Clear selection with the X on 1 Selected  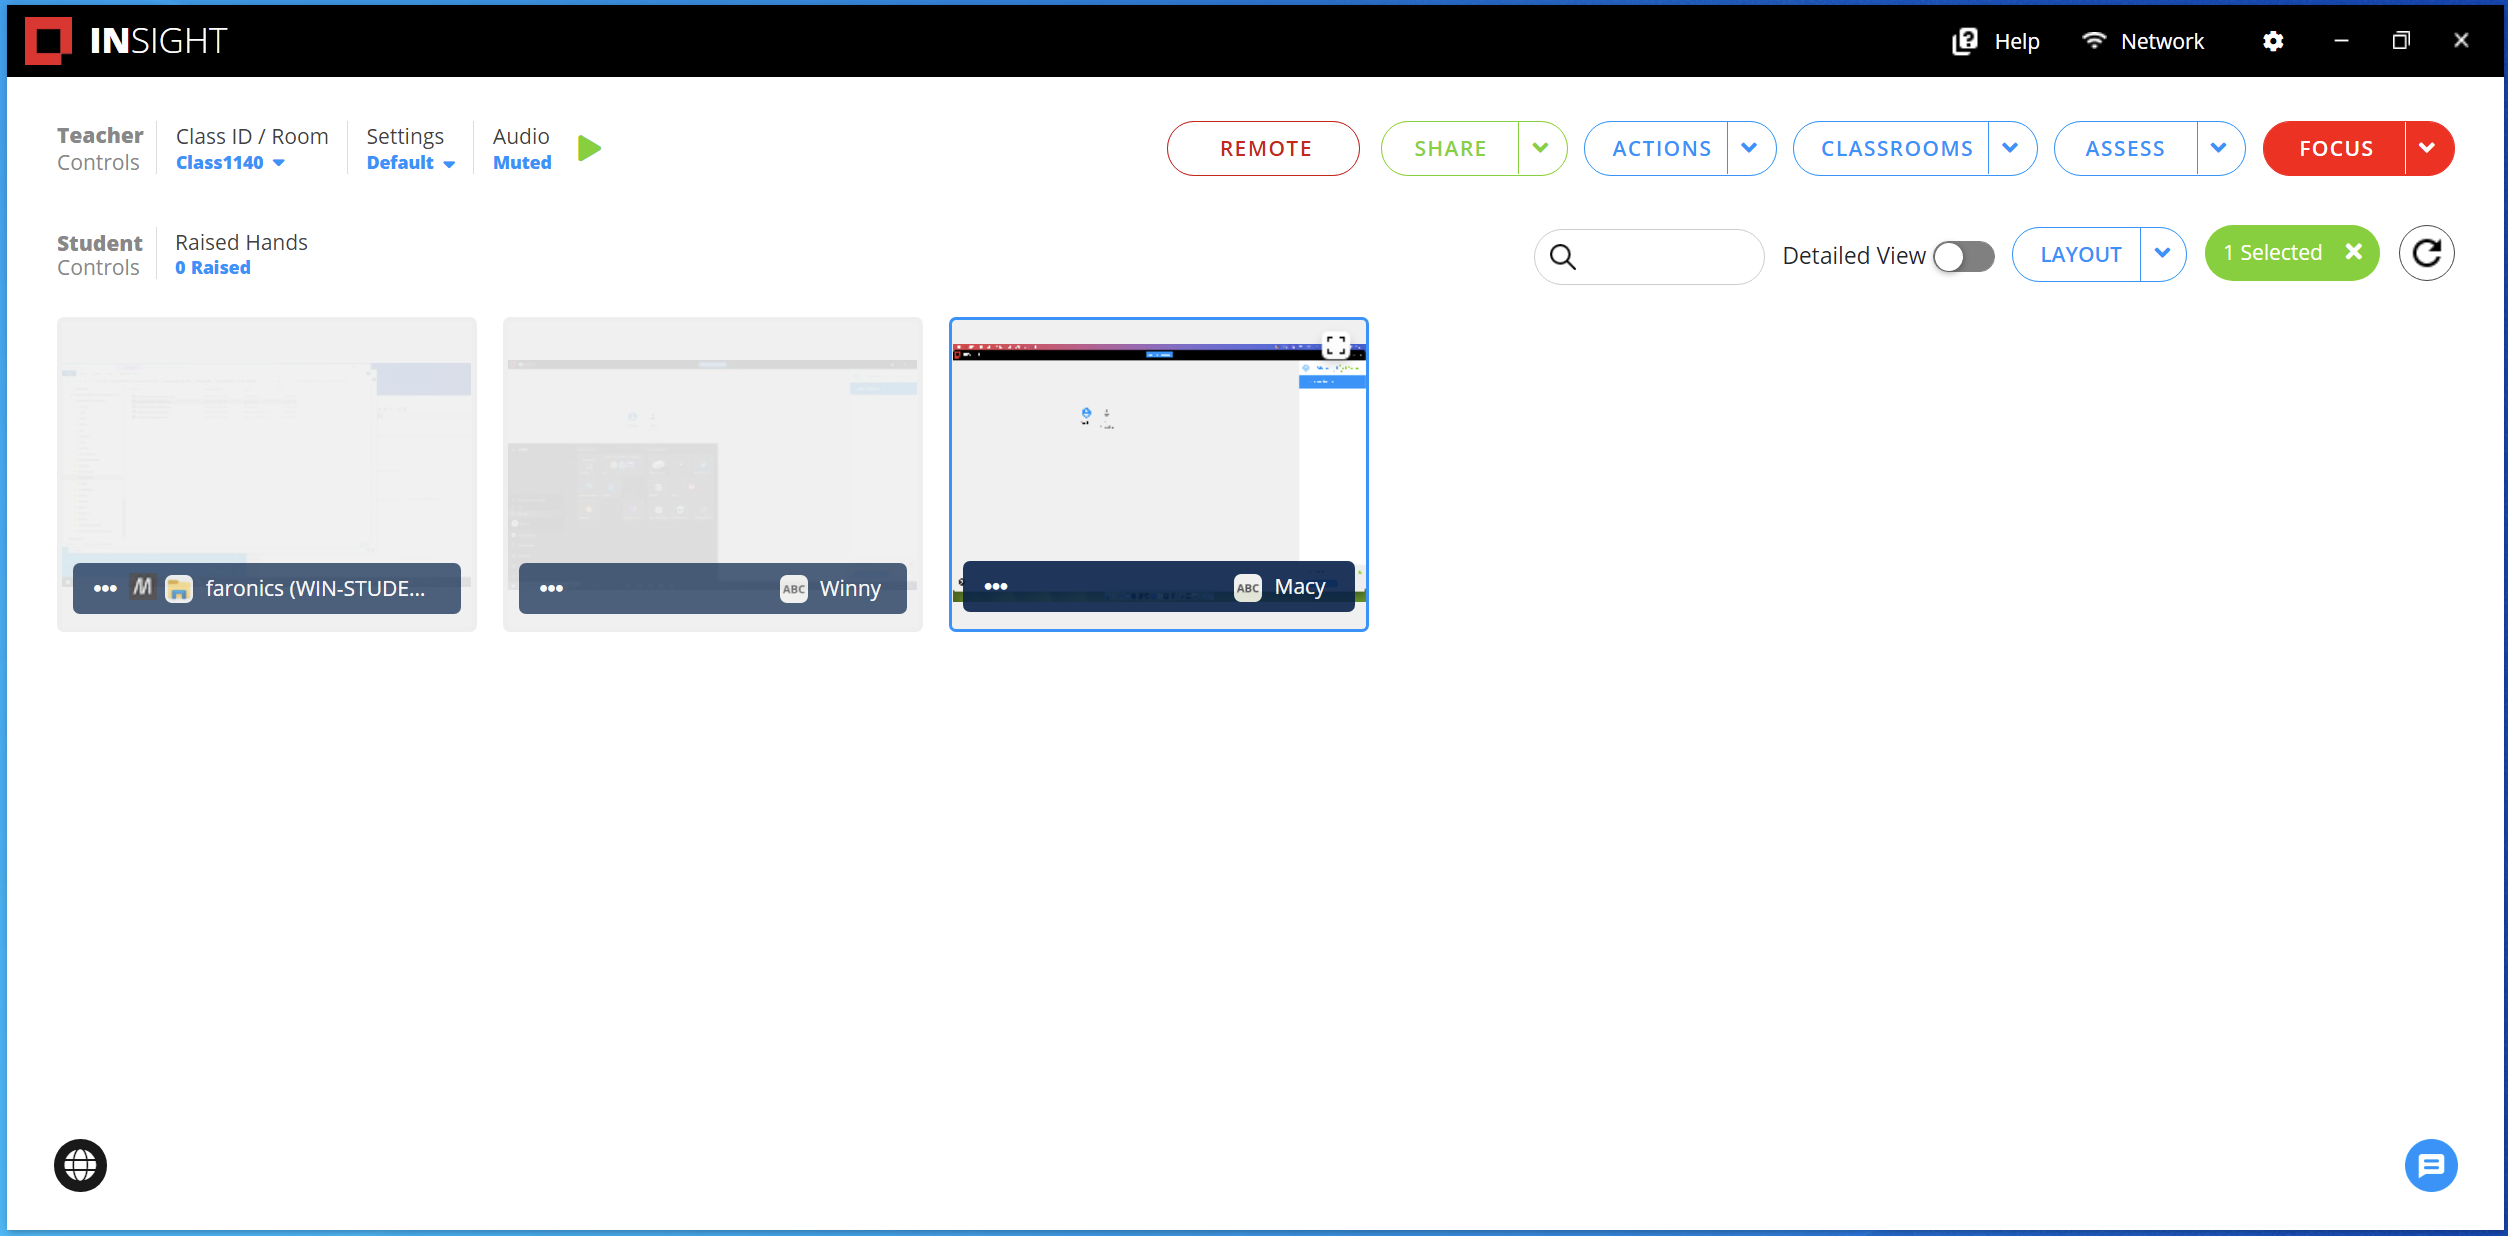tap(2354, 252)
